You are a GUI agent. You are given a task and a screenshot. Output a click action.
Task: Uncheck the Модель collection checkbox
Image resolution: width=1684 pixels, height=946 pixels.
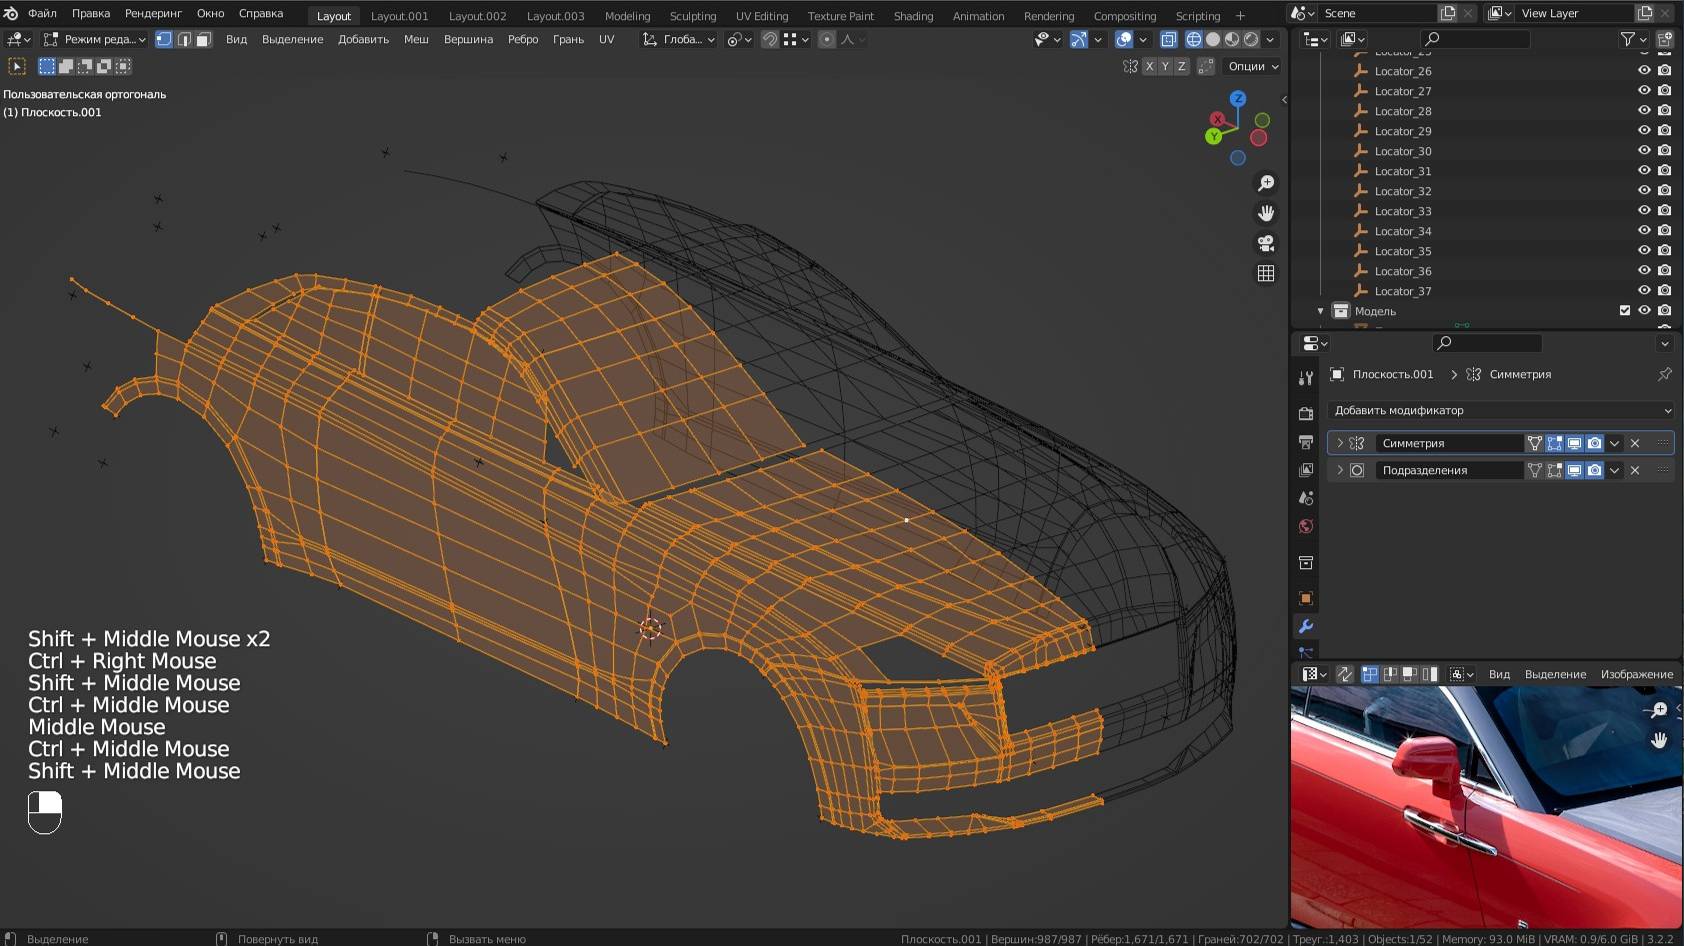[x=1625, y=311]
